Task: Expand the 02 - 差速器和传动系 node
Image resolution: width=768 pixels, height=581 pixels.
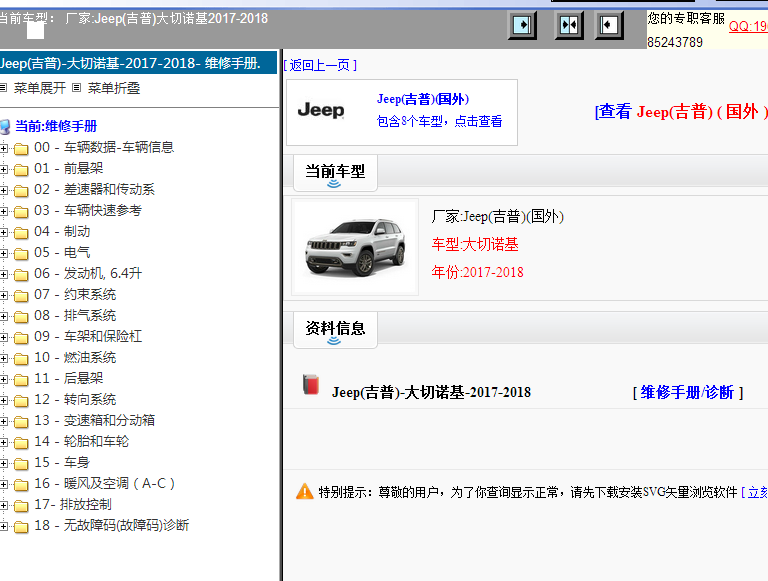Action: click(3, 190)
